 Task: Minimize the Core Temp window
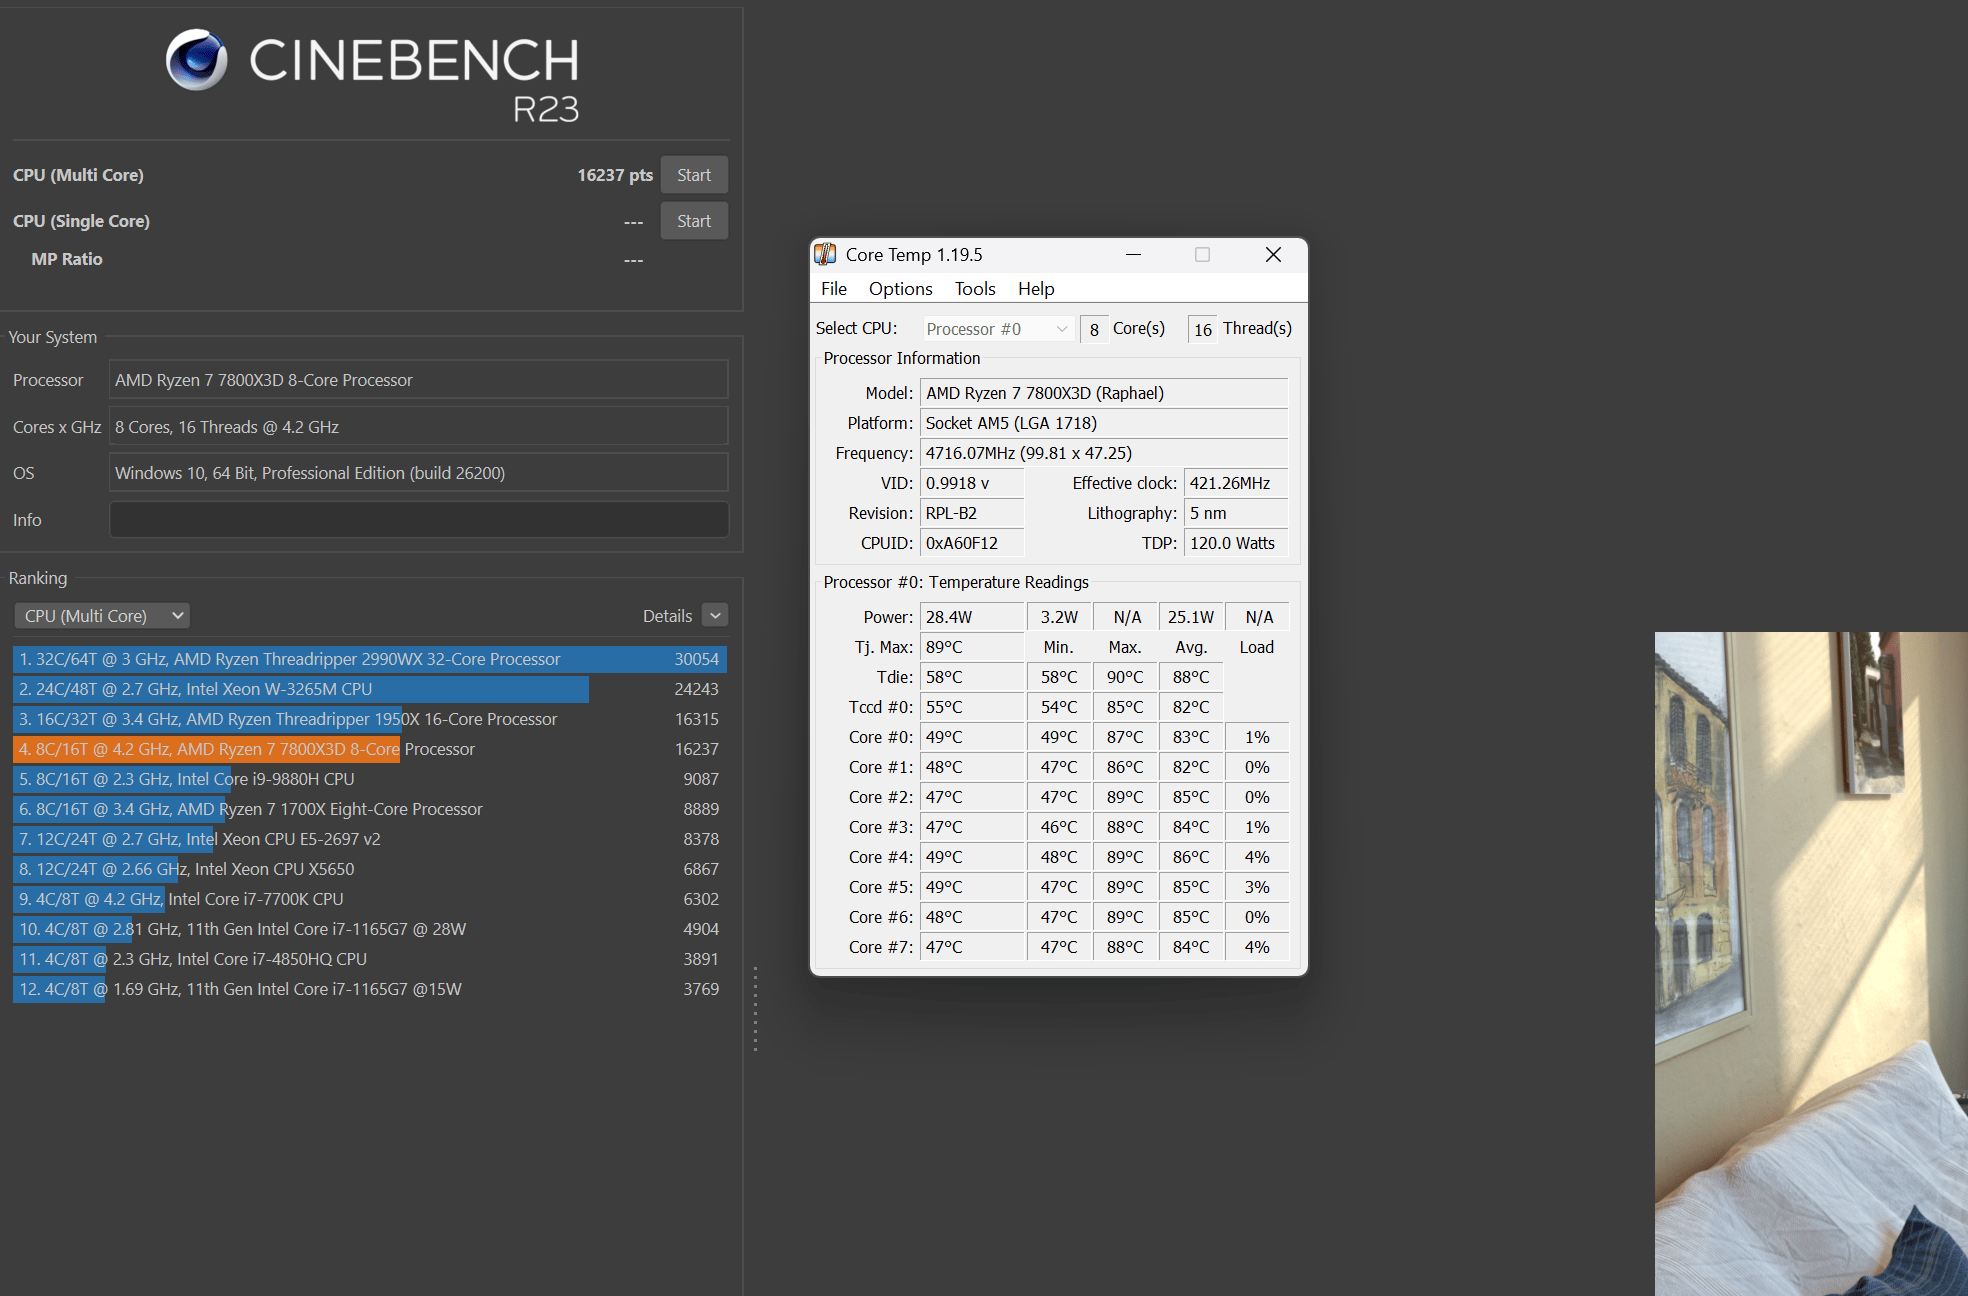coord(1133,255)
